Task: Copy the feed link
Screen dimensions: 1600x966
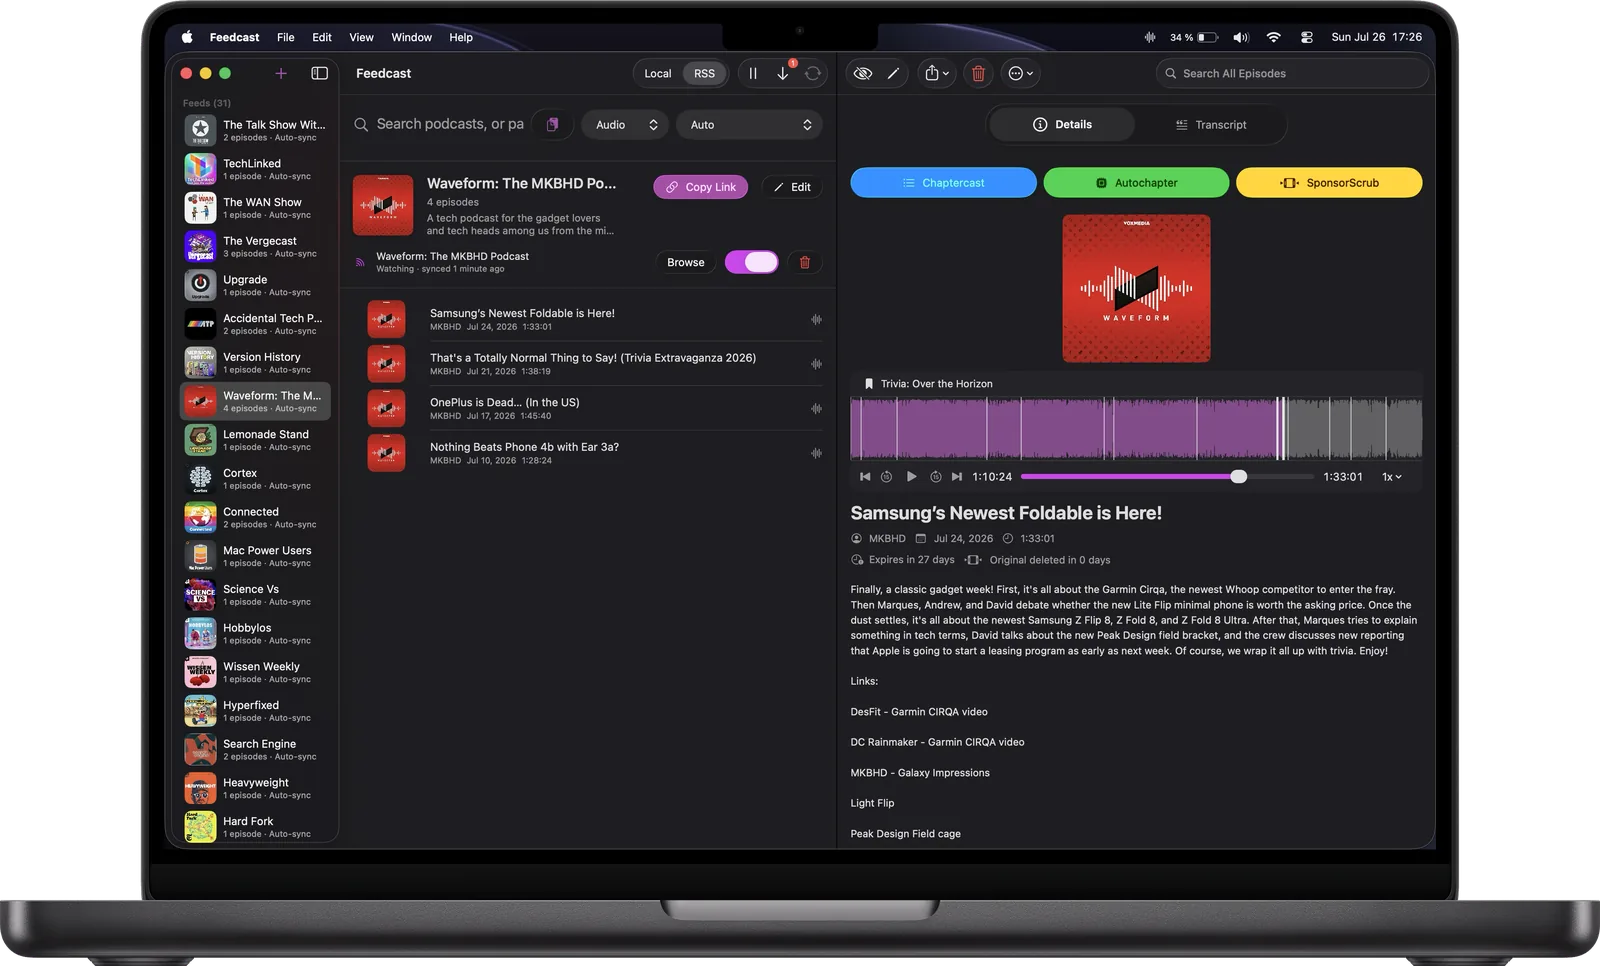Action: point(701,187)
